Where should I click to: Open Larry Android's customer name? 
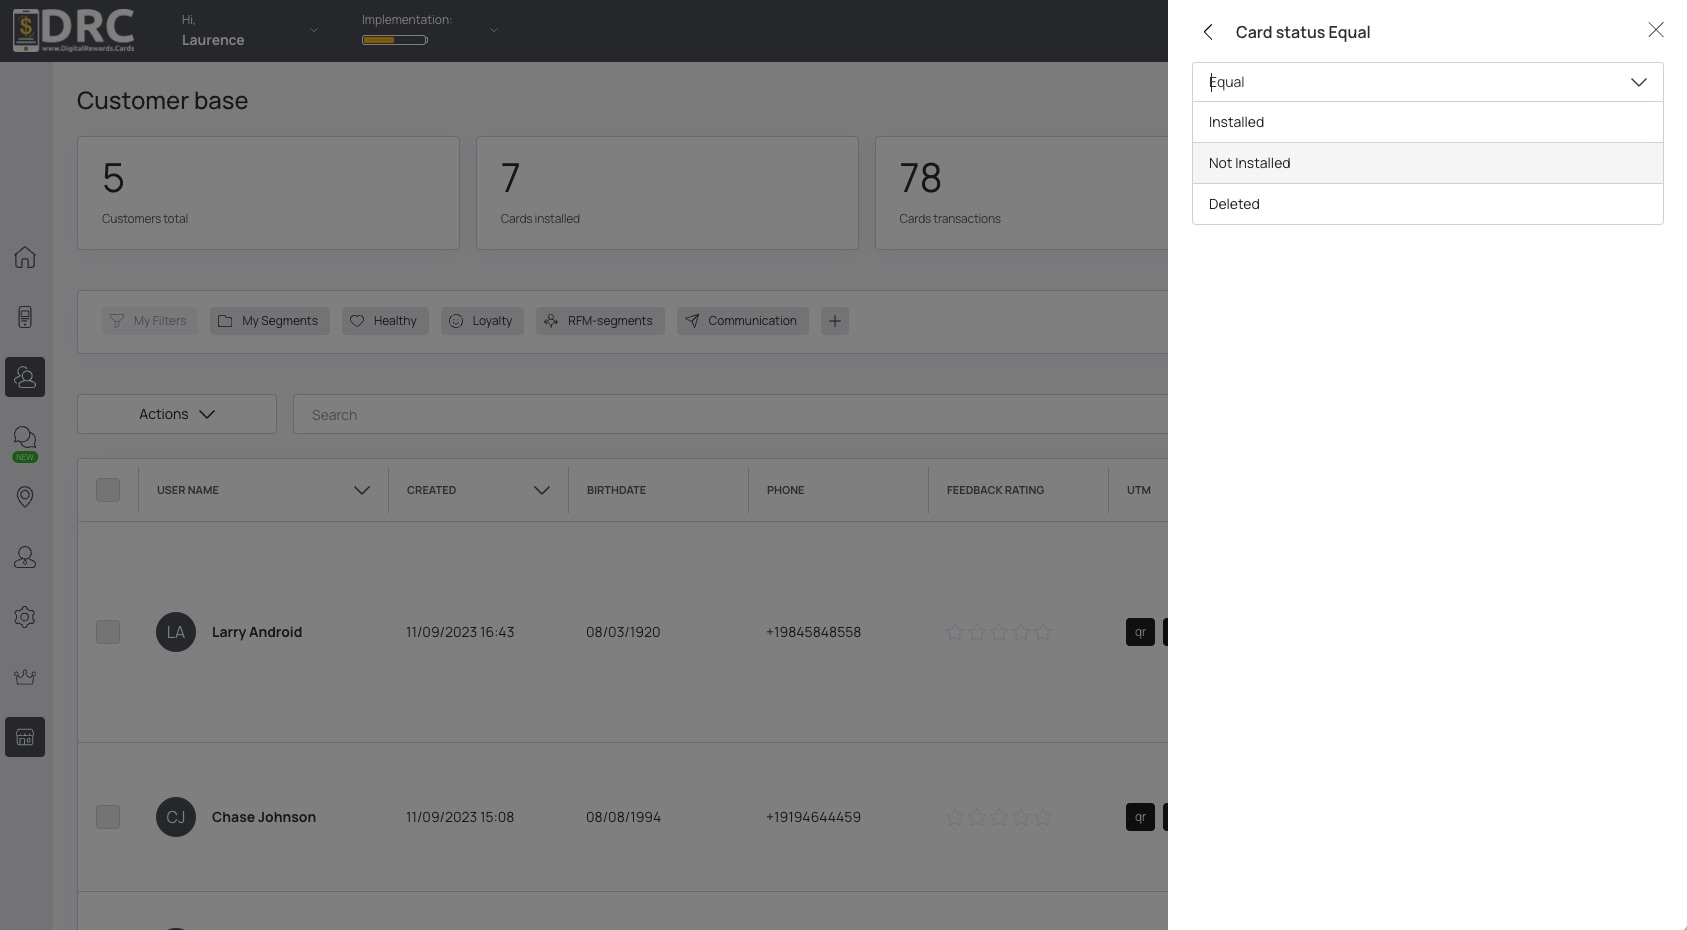pos(257,632)
